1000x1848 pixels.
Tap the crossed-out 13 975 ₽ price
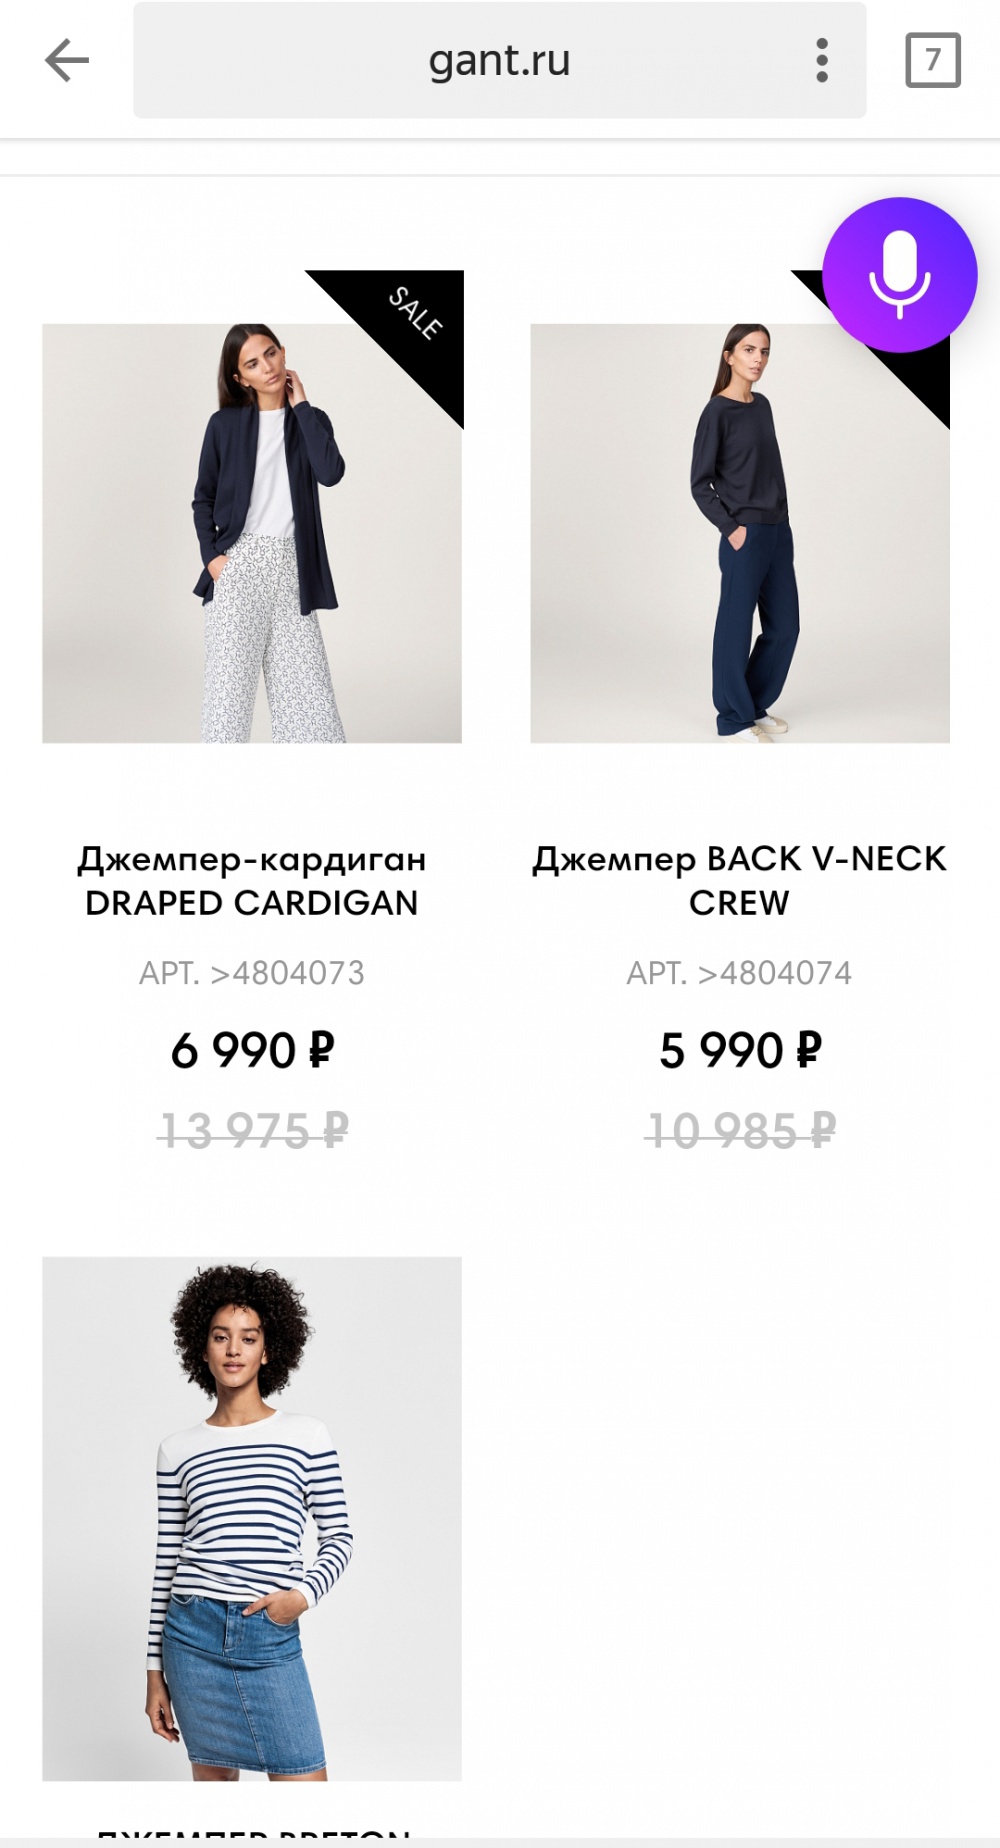tap(252, 1132)
